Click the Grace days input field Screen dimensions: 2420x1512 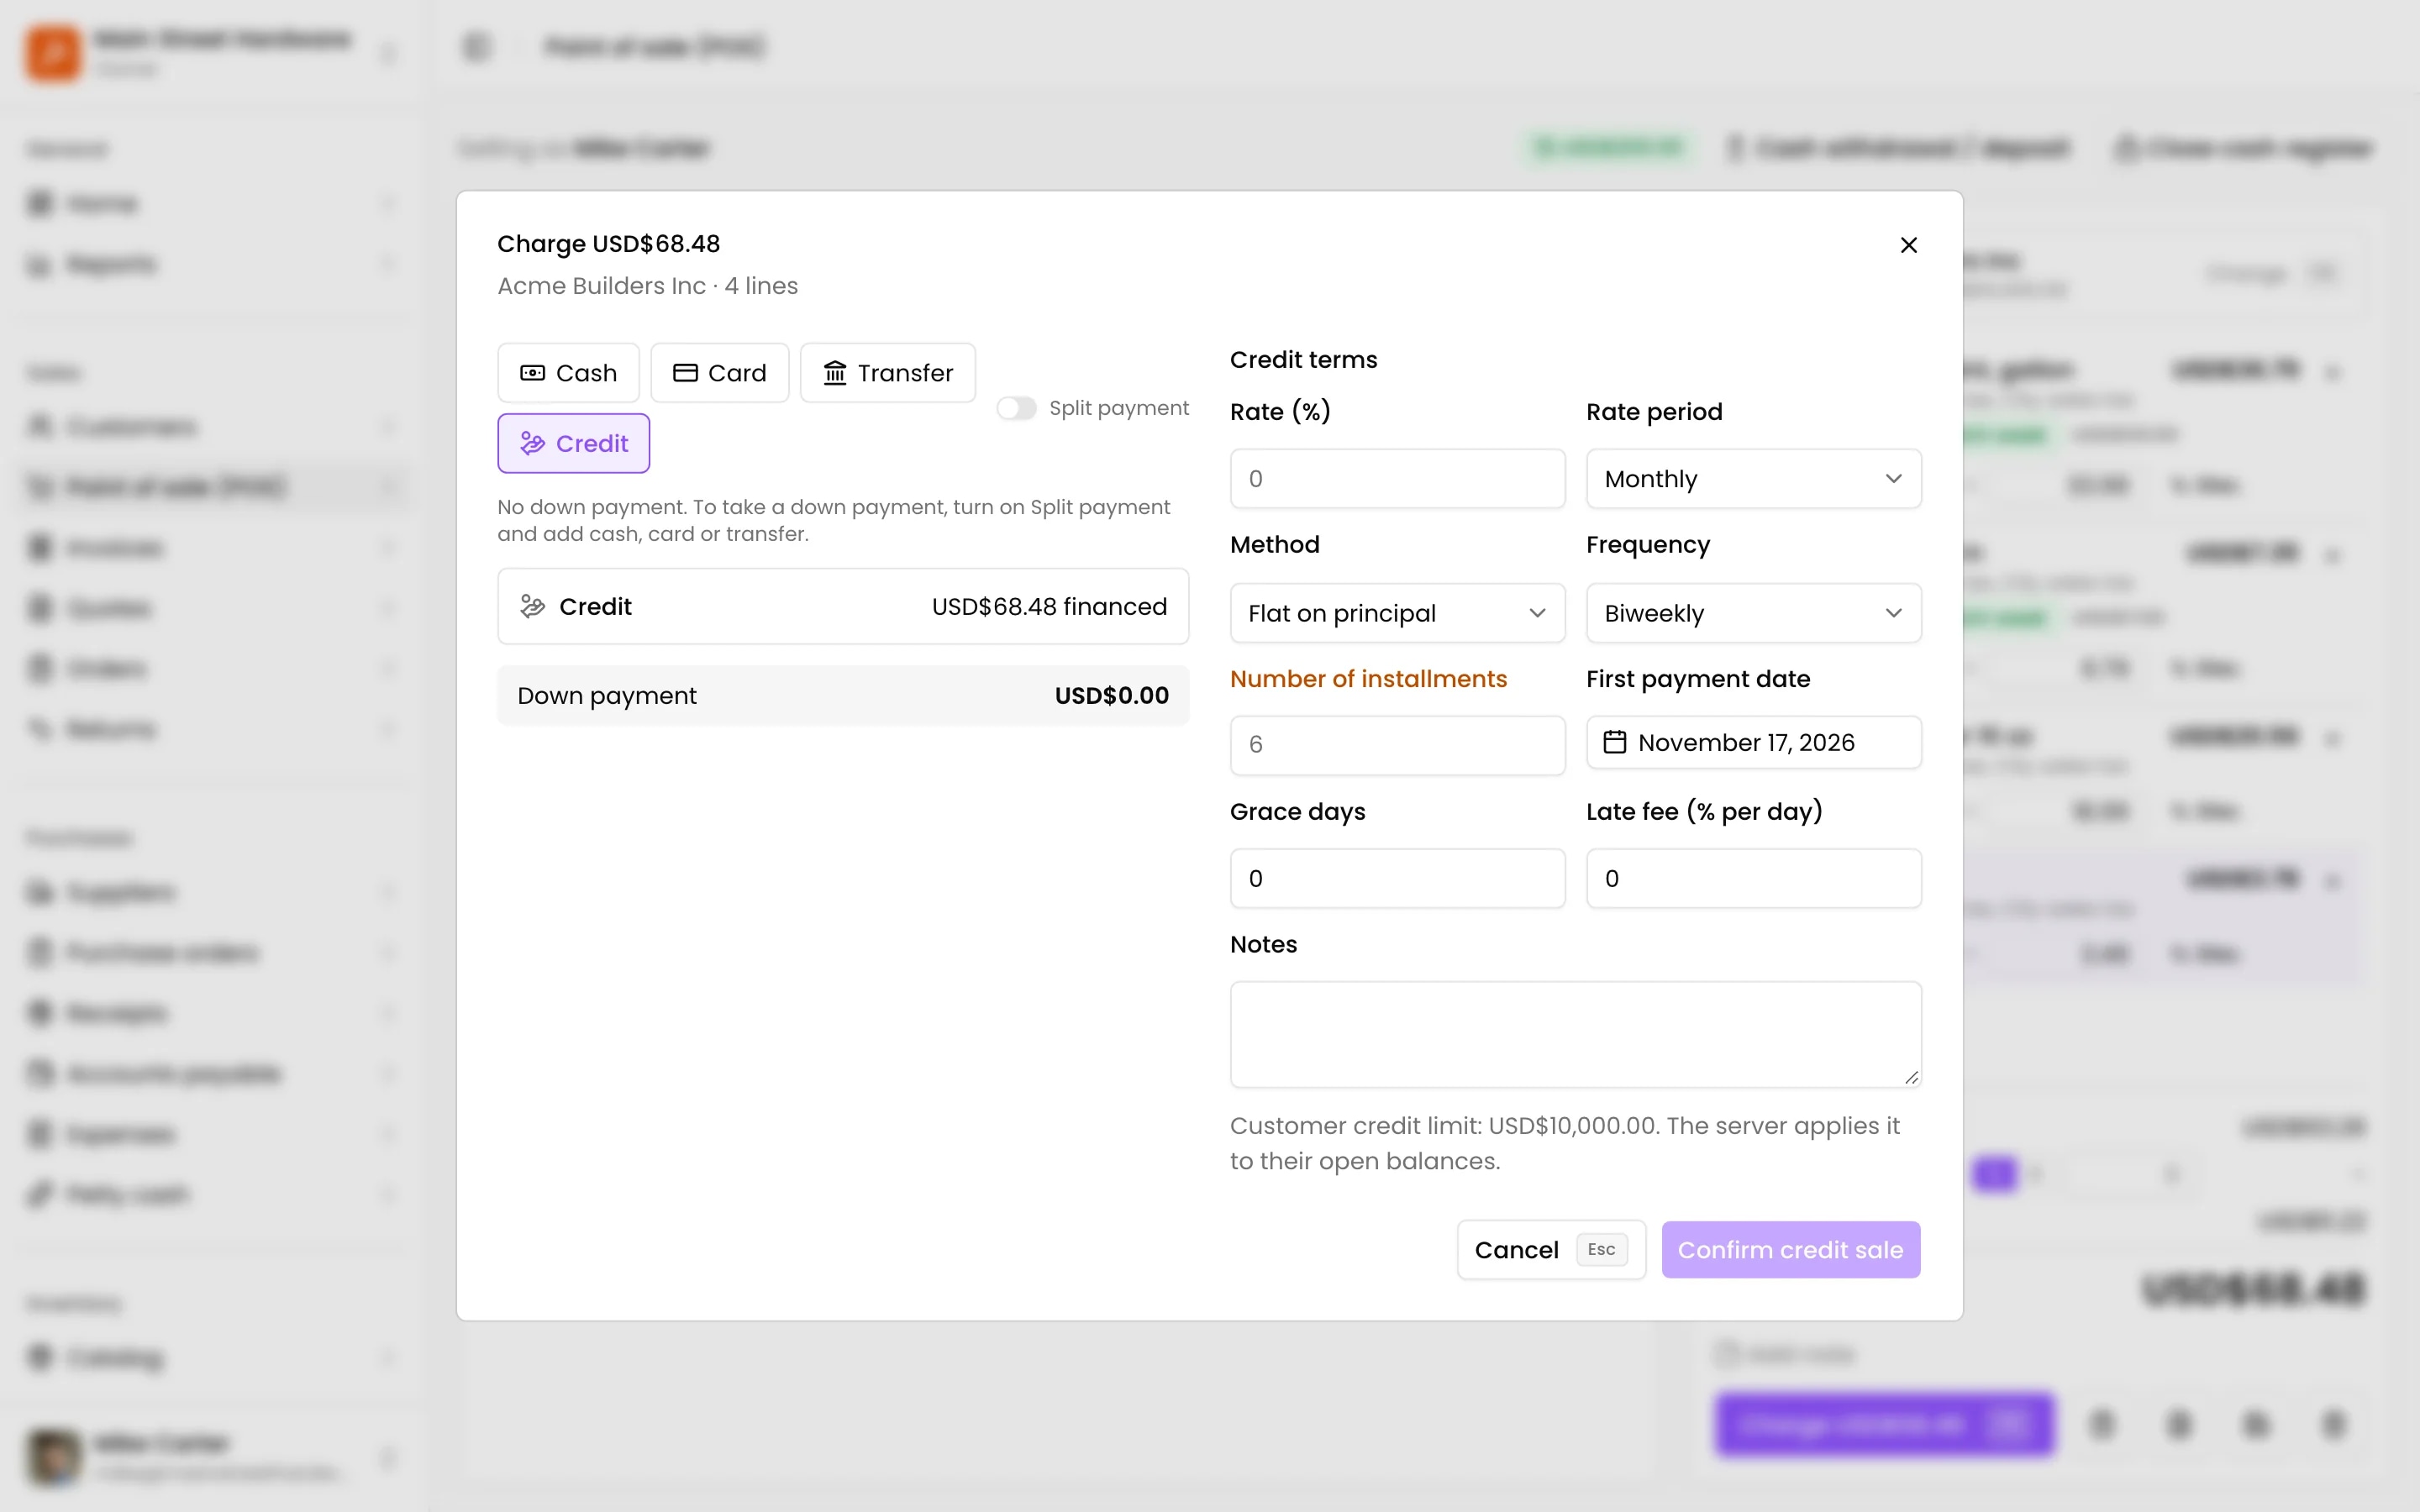[x=1397, y=878]
